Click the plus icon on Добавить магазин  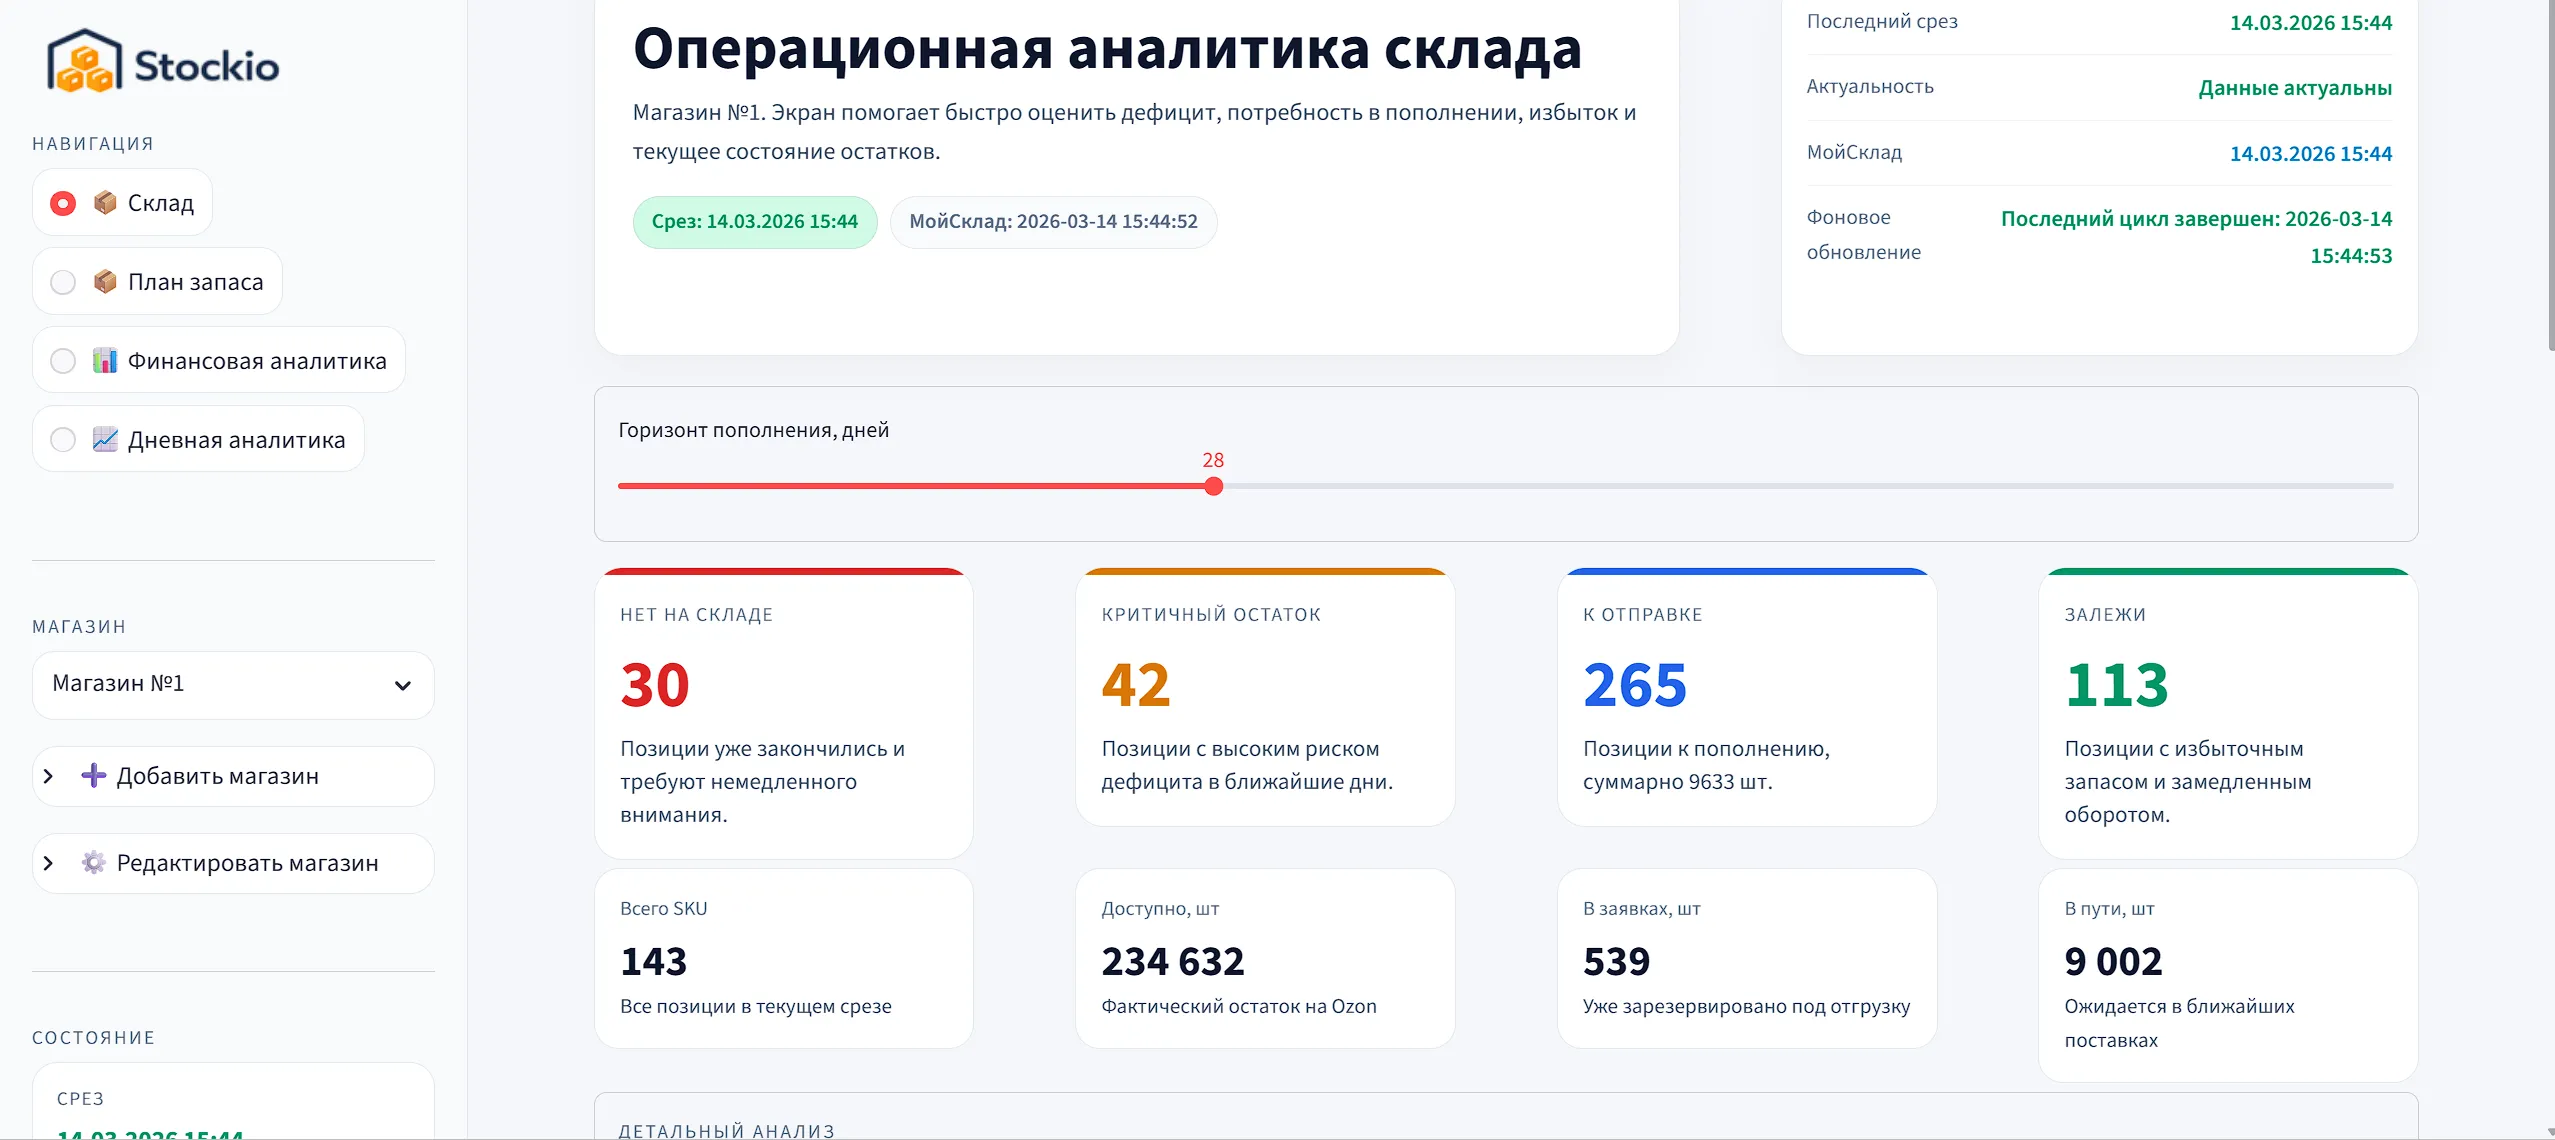[x=93, y=776]
